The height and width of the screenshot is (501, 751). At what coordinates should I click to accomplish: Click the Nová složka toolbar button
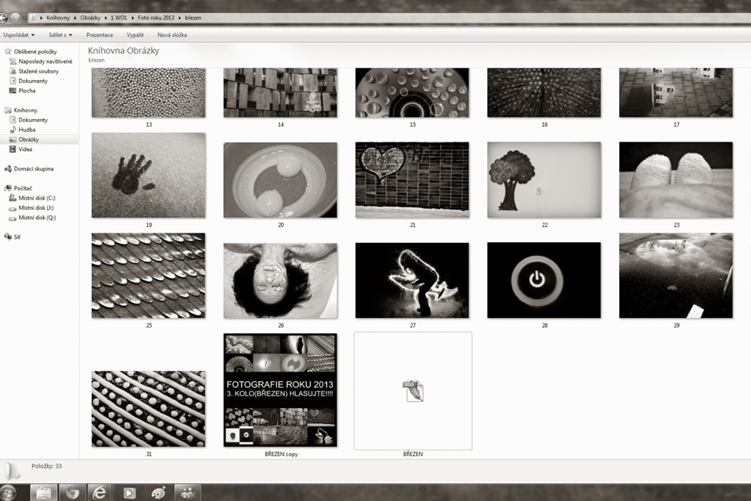tap(172, 35)
